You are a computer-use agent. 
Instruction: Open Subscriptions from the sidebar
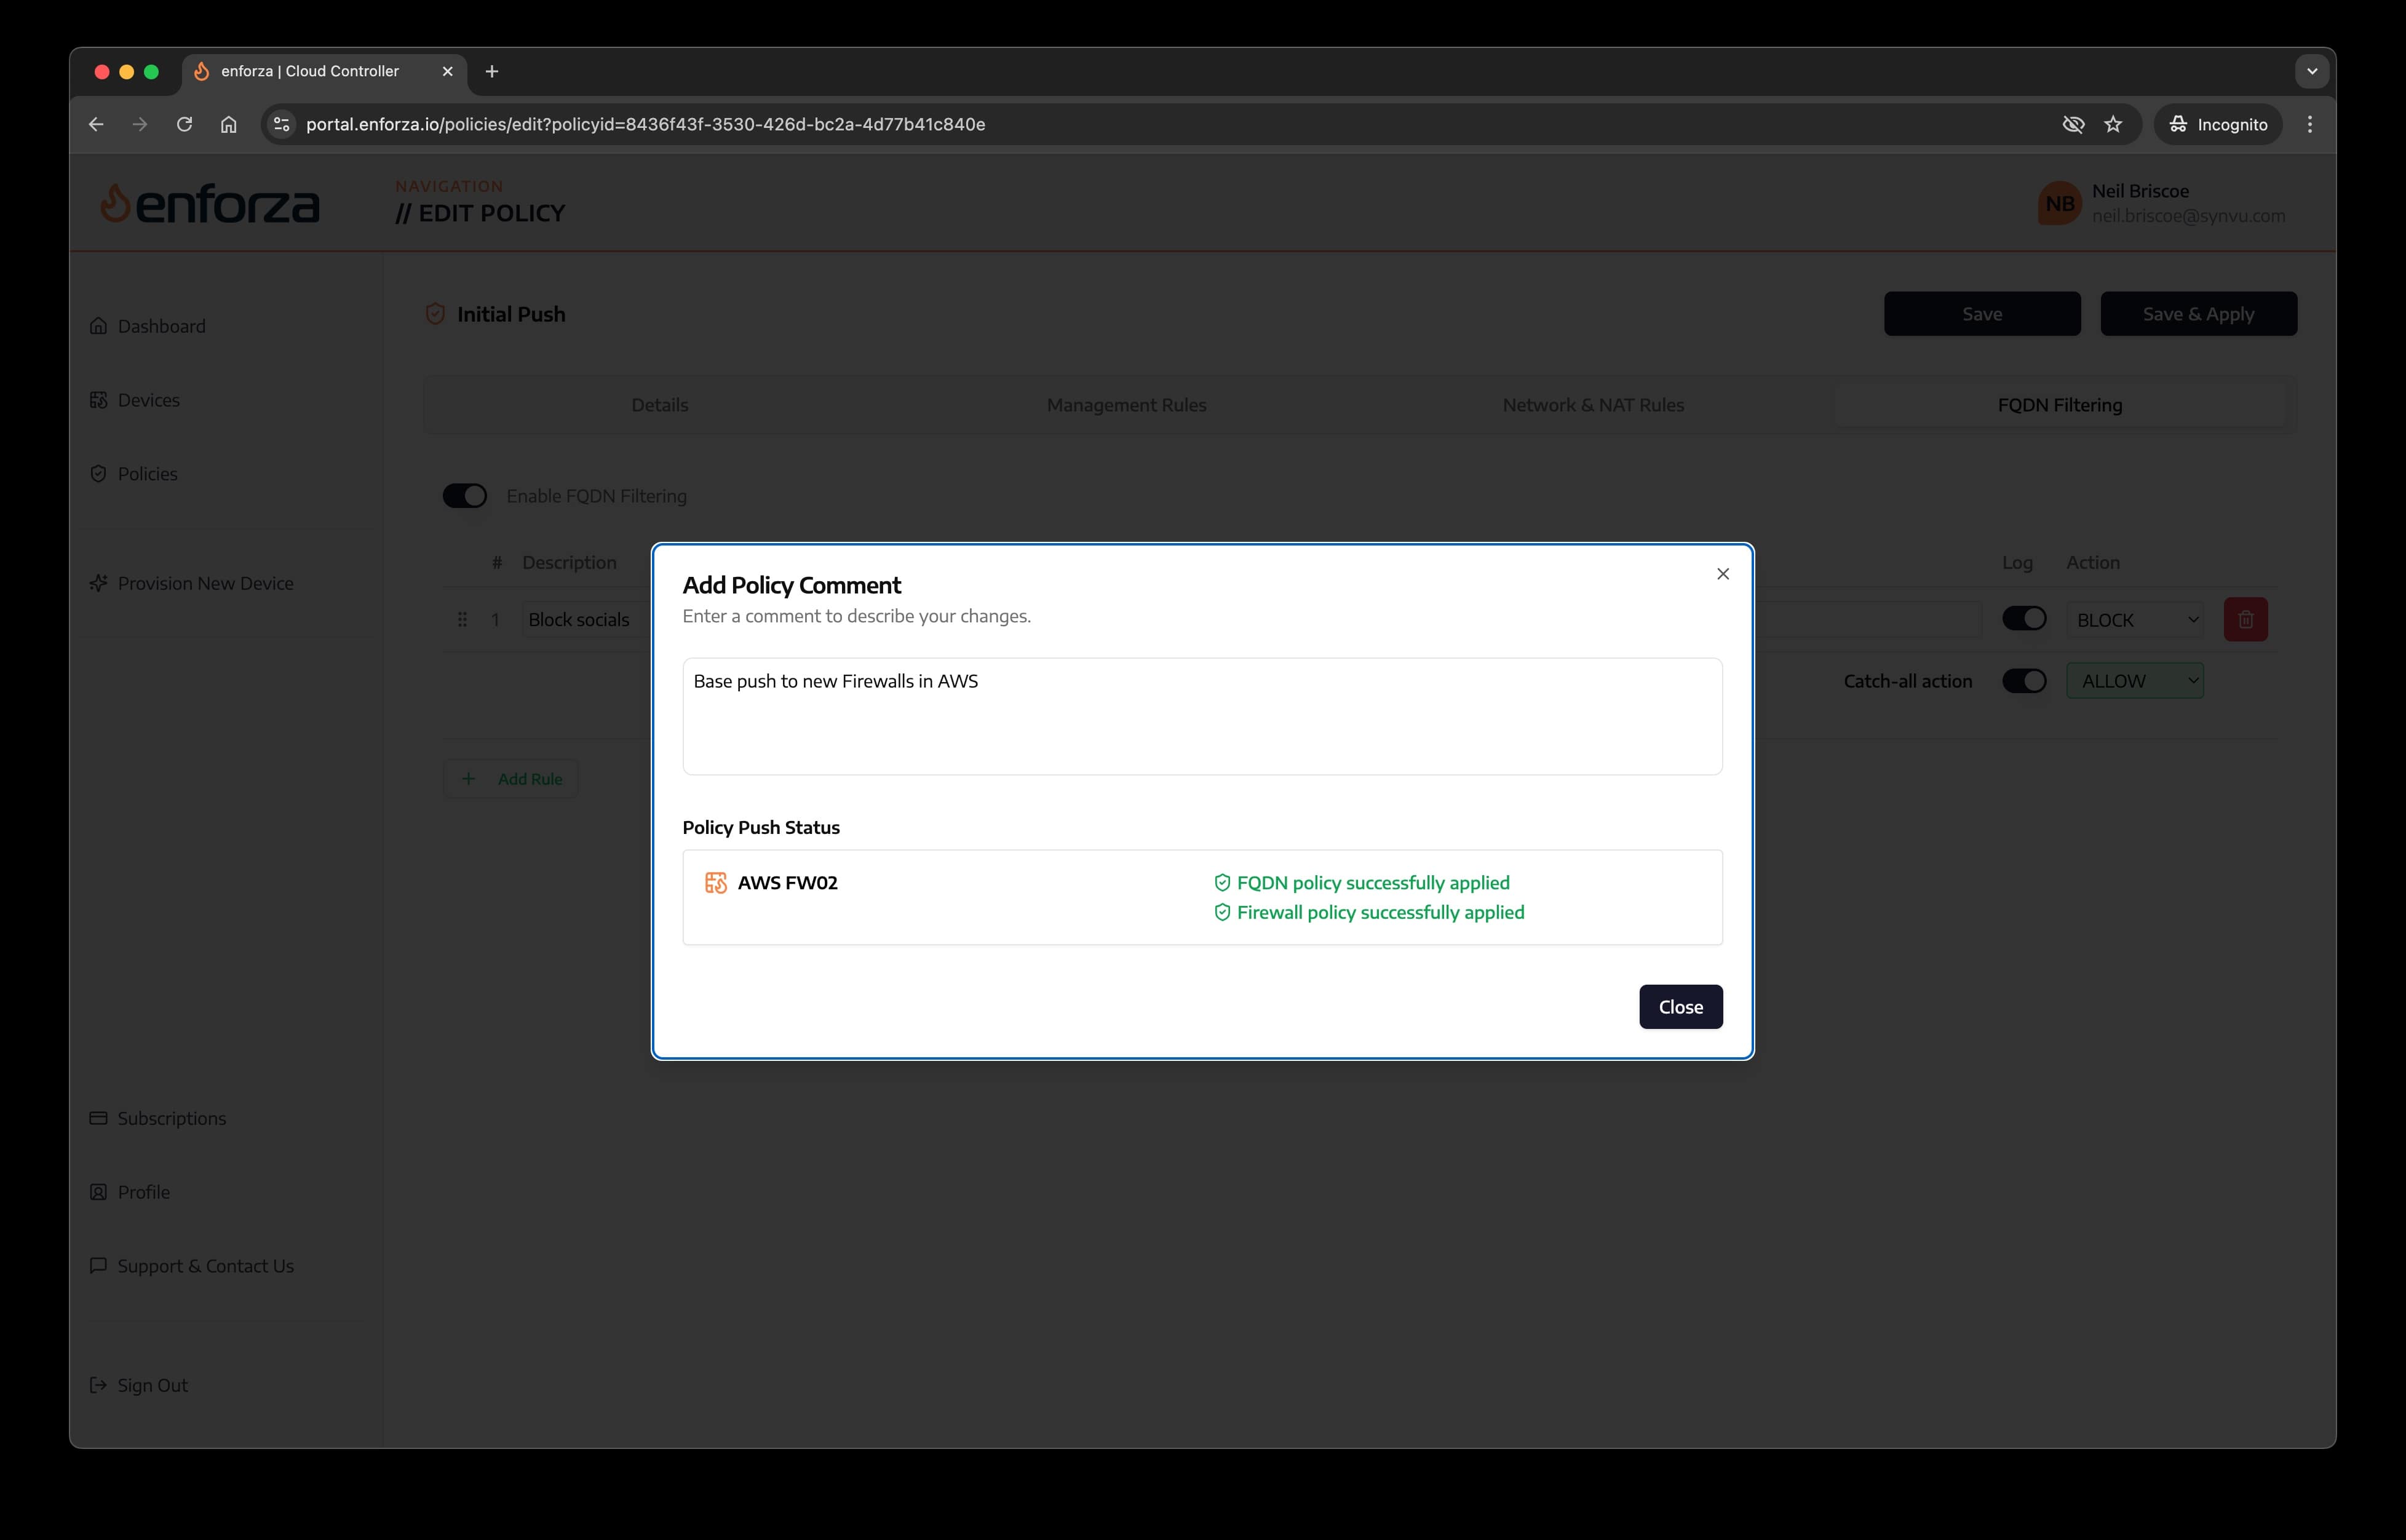pos(171,1118)
